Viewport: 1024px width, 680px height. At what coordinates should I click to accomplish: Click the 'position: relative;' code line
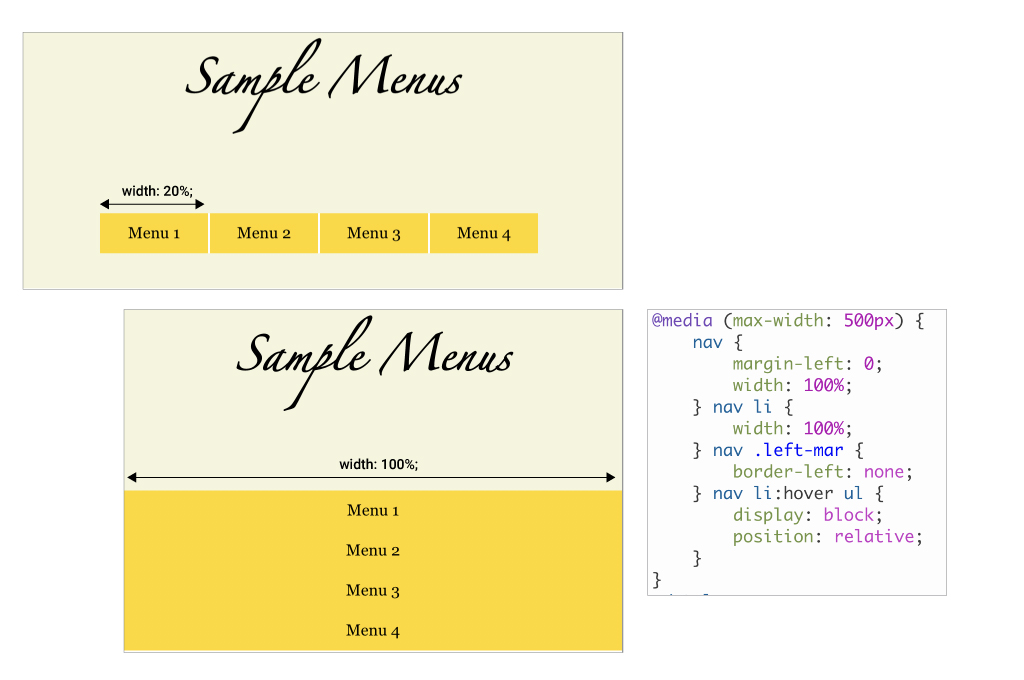click(x=827, y=536)
